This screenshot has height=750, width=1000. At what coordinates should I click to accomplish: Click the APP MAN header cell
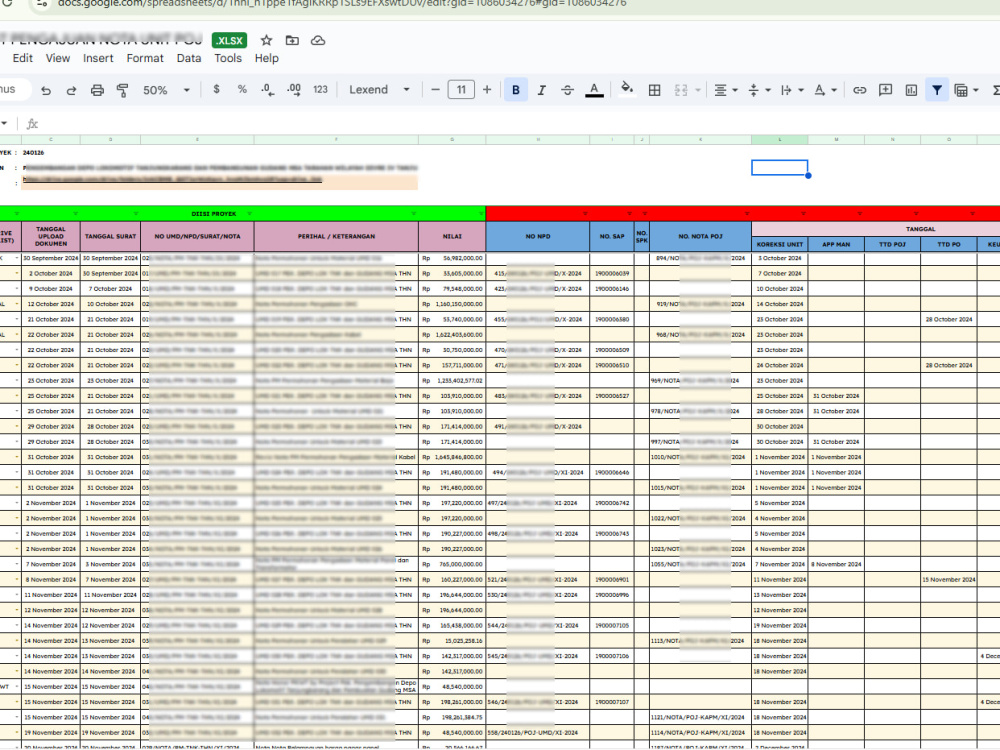pyautogui.click(x=836, y=244)
